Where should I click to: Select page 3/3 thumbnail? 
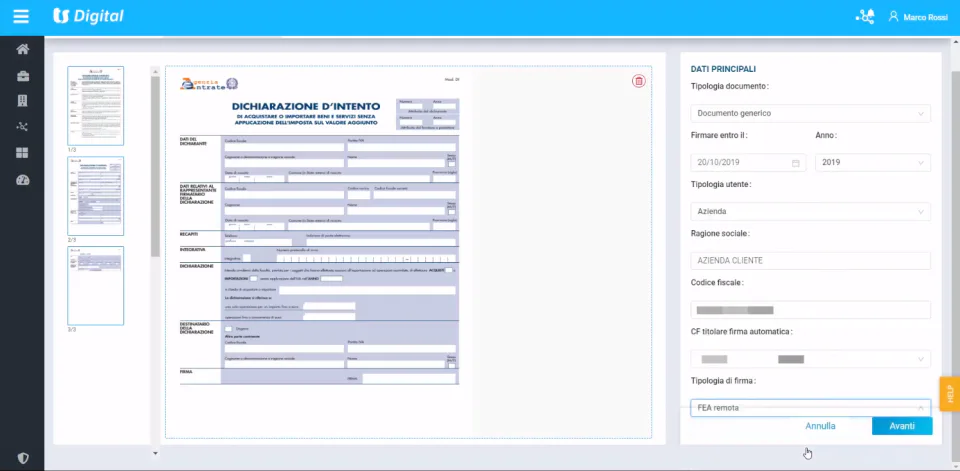click(96, 286)
